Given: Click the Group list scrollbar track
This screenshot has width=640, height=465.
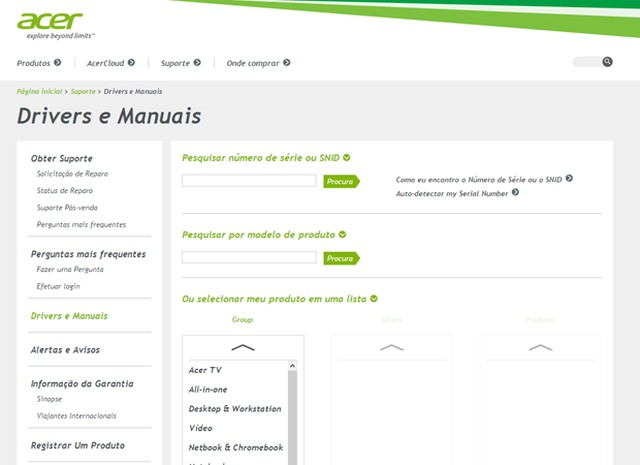Looking at the screenshot, I should (292, 417).
